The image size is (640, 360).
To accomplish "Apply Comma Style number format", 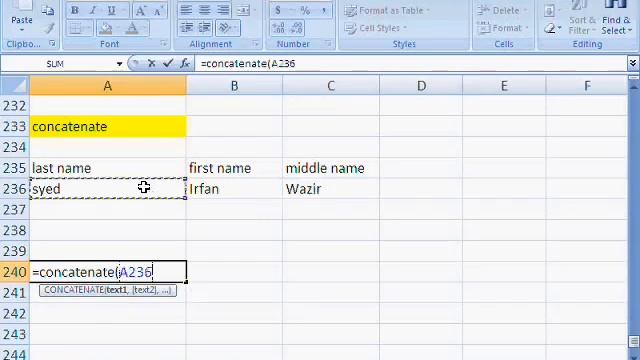I will 324,10.
